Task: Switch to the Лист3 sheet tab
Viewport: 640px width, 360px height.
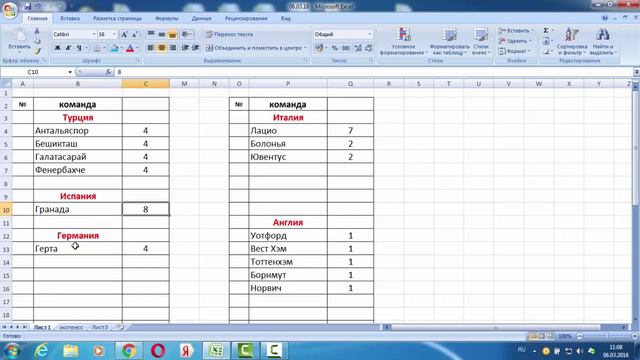Action: (x=100, y=327)
